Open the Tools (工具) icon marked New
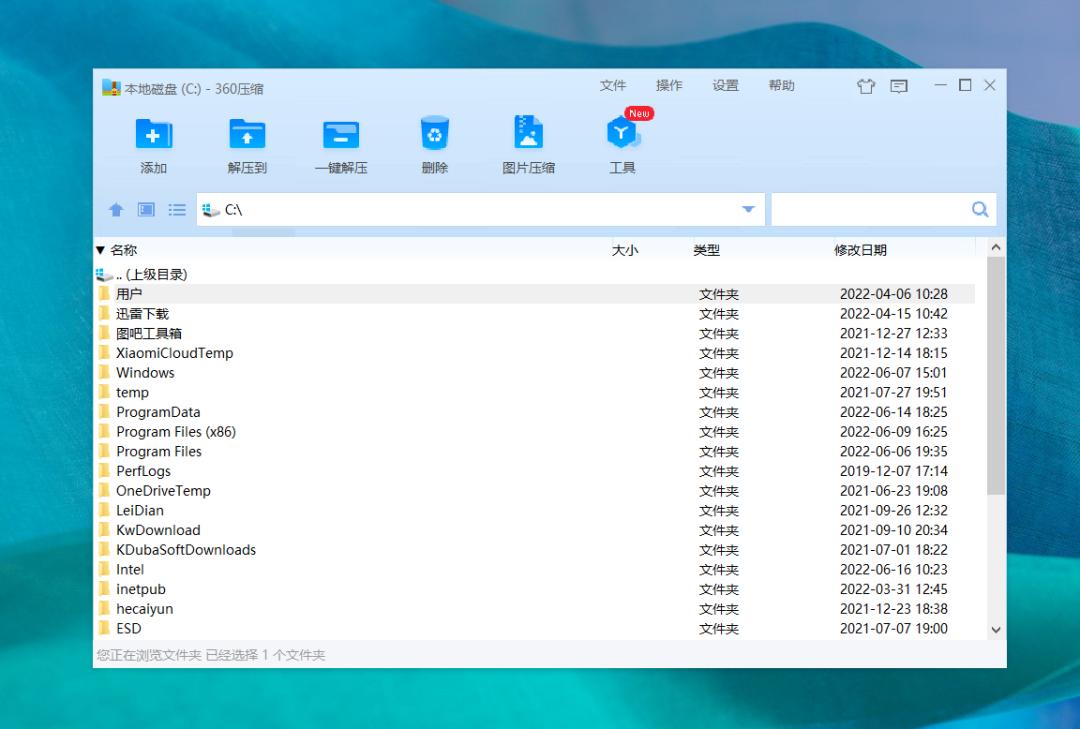 (x=622, y=134)
